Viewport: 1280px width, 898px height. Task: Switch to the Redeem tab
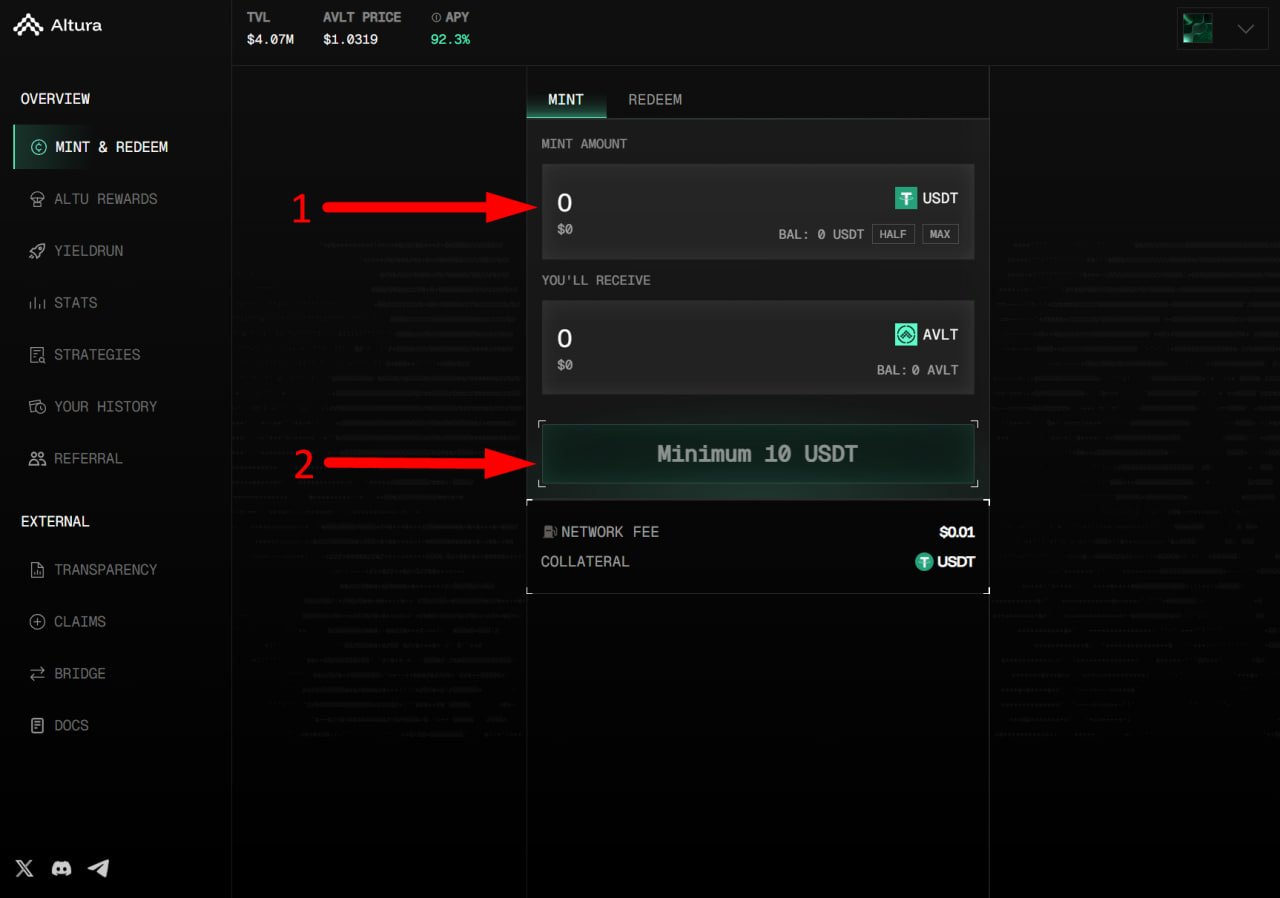pyautogui.click(x=655, y=100)
